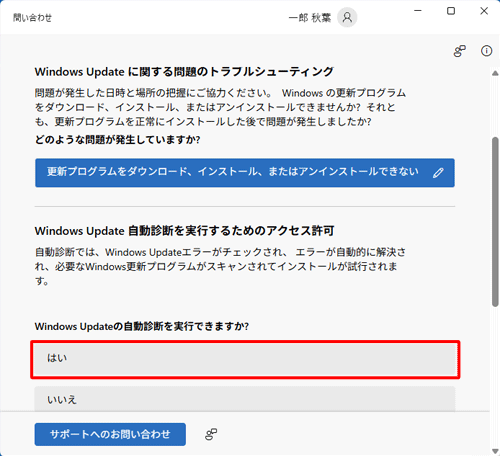
Task: Click heading Windows Update に関する問題のトラブルシューティング
Action: coord(184,72)
